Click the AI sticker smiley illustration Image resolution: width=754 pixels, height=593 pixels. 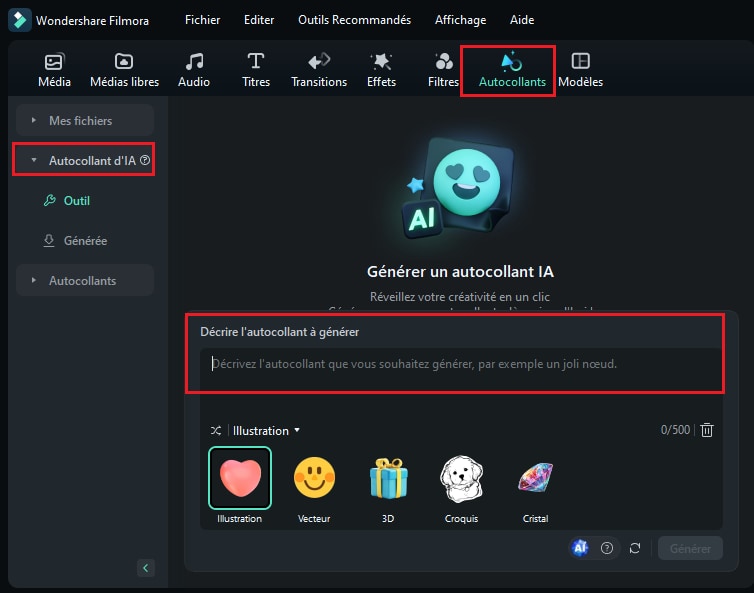point(459,189)
